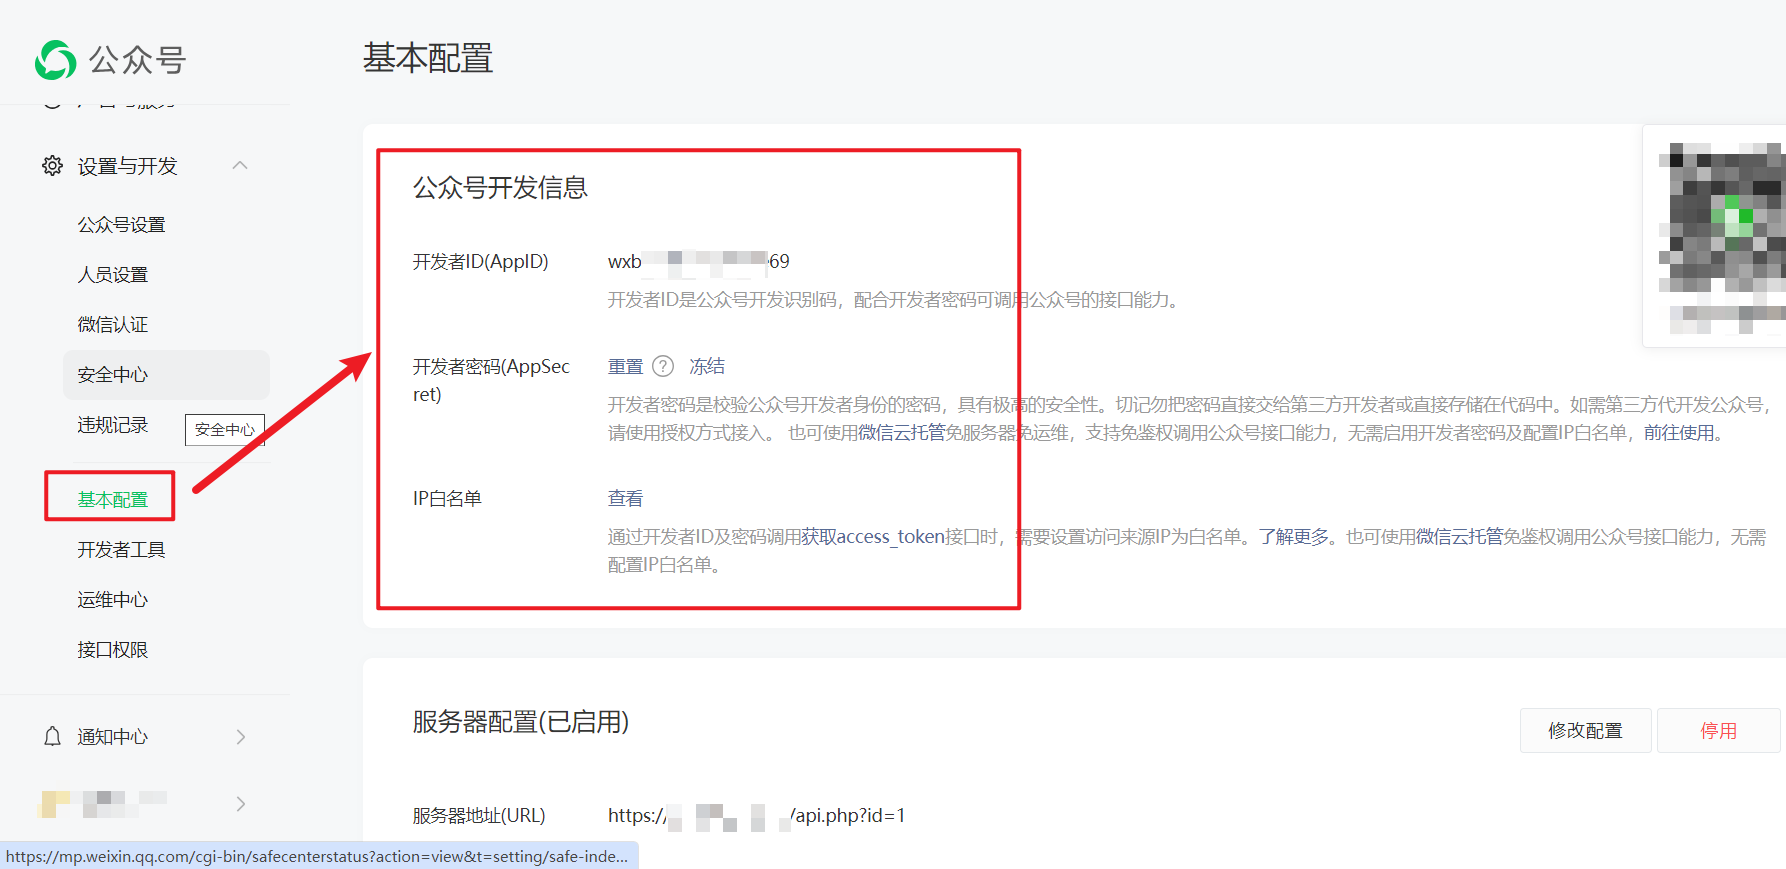The width and height of the screenshot is (1786, 869).
Task: Open 开发者工具 menu item
Action: (x=122, y=550)
